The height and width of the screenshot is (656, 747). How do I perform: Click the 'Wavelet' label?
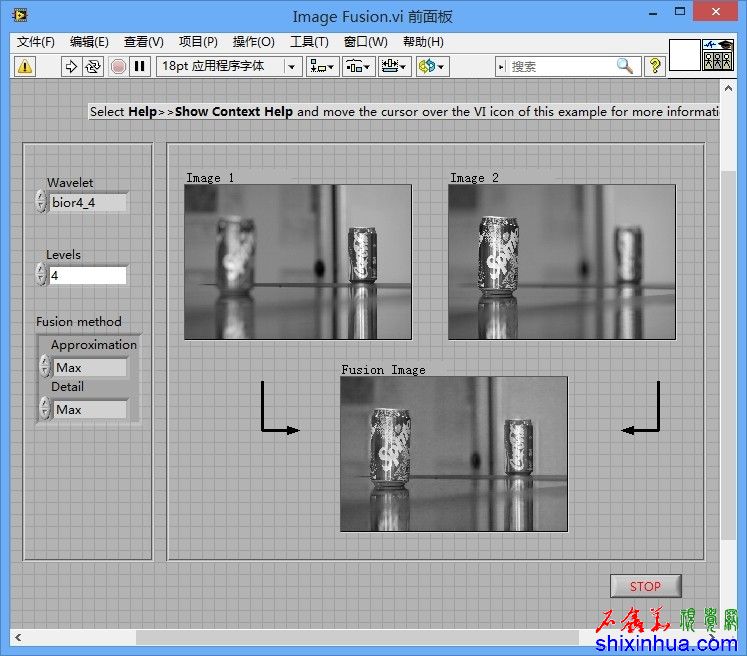[x=70, y=182]
